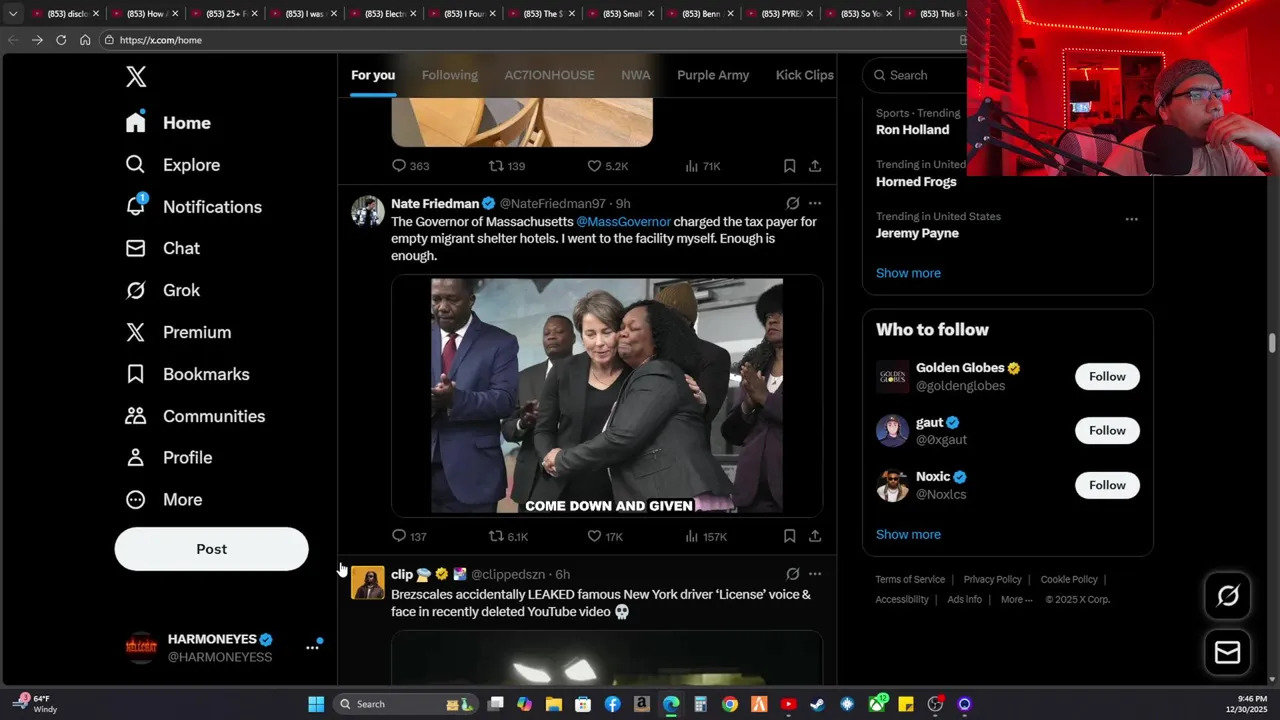Open more options on Nate Friedman's post

pos(815,203)
